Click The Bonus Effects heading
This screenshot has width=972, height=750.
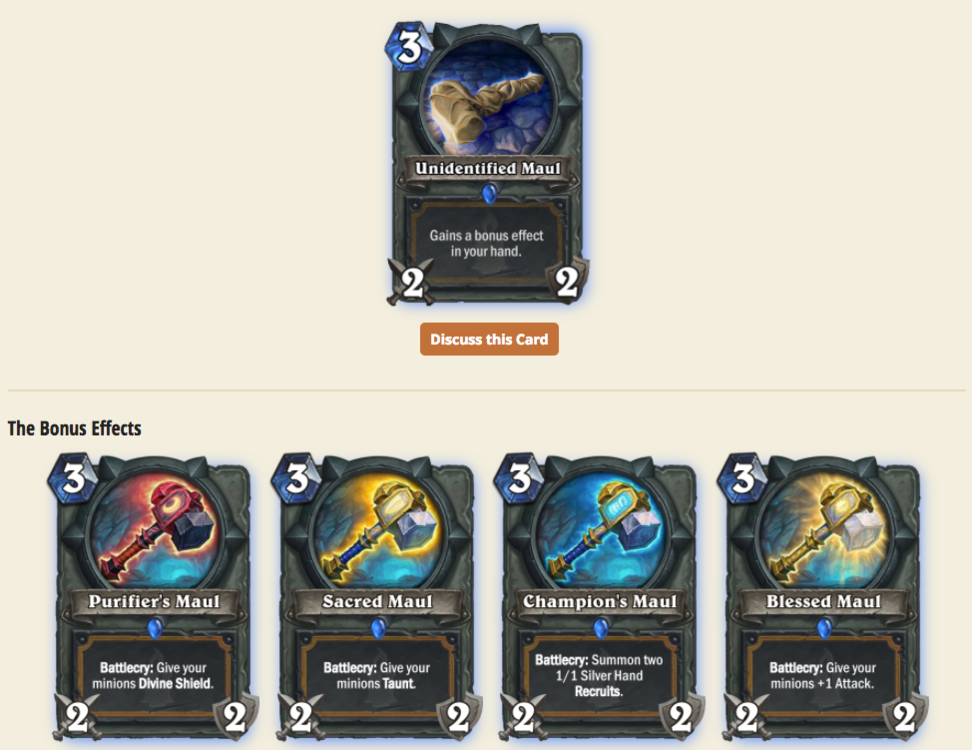[x=74, y=428]
